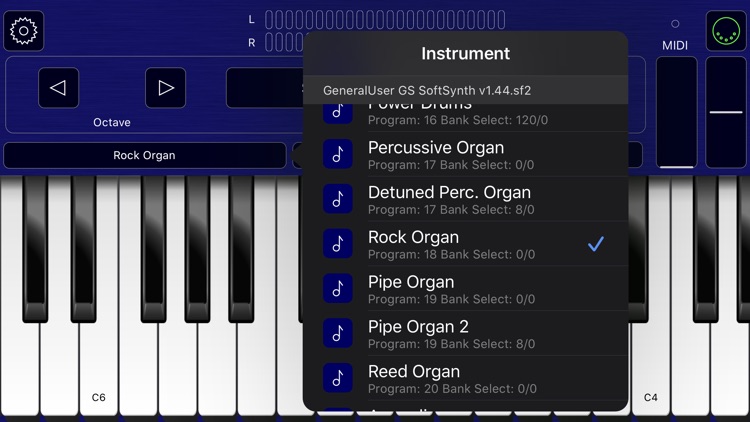
Task: Click 'Program: 20 Bank Select: 0/0' text
Action: click(452, 389)
